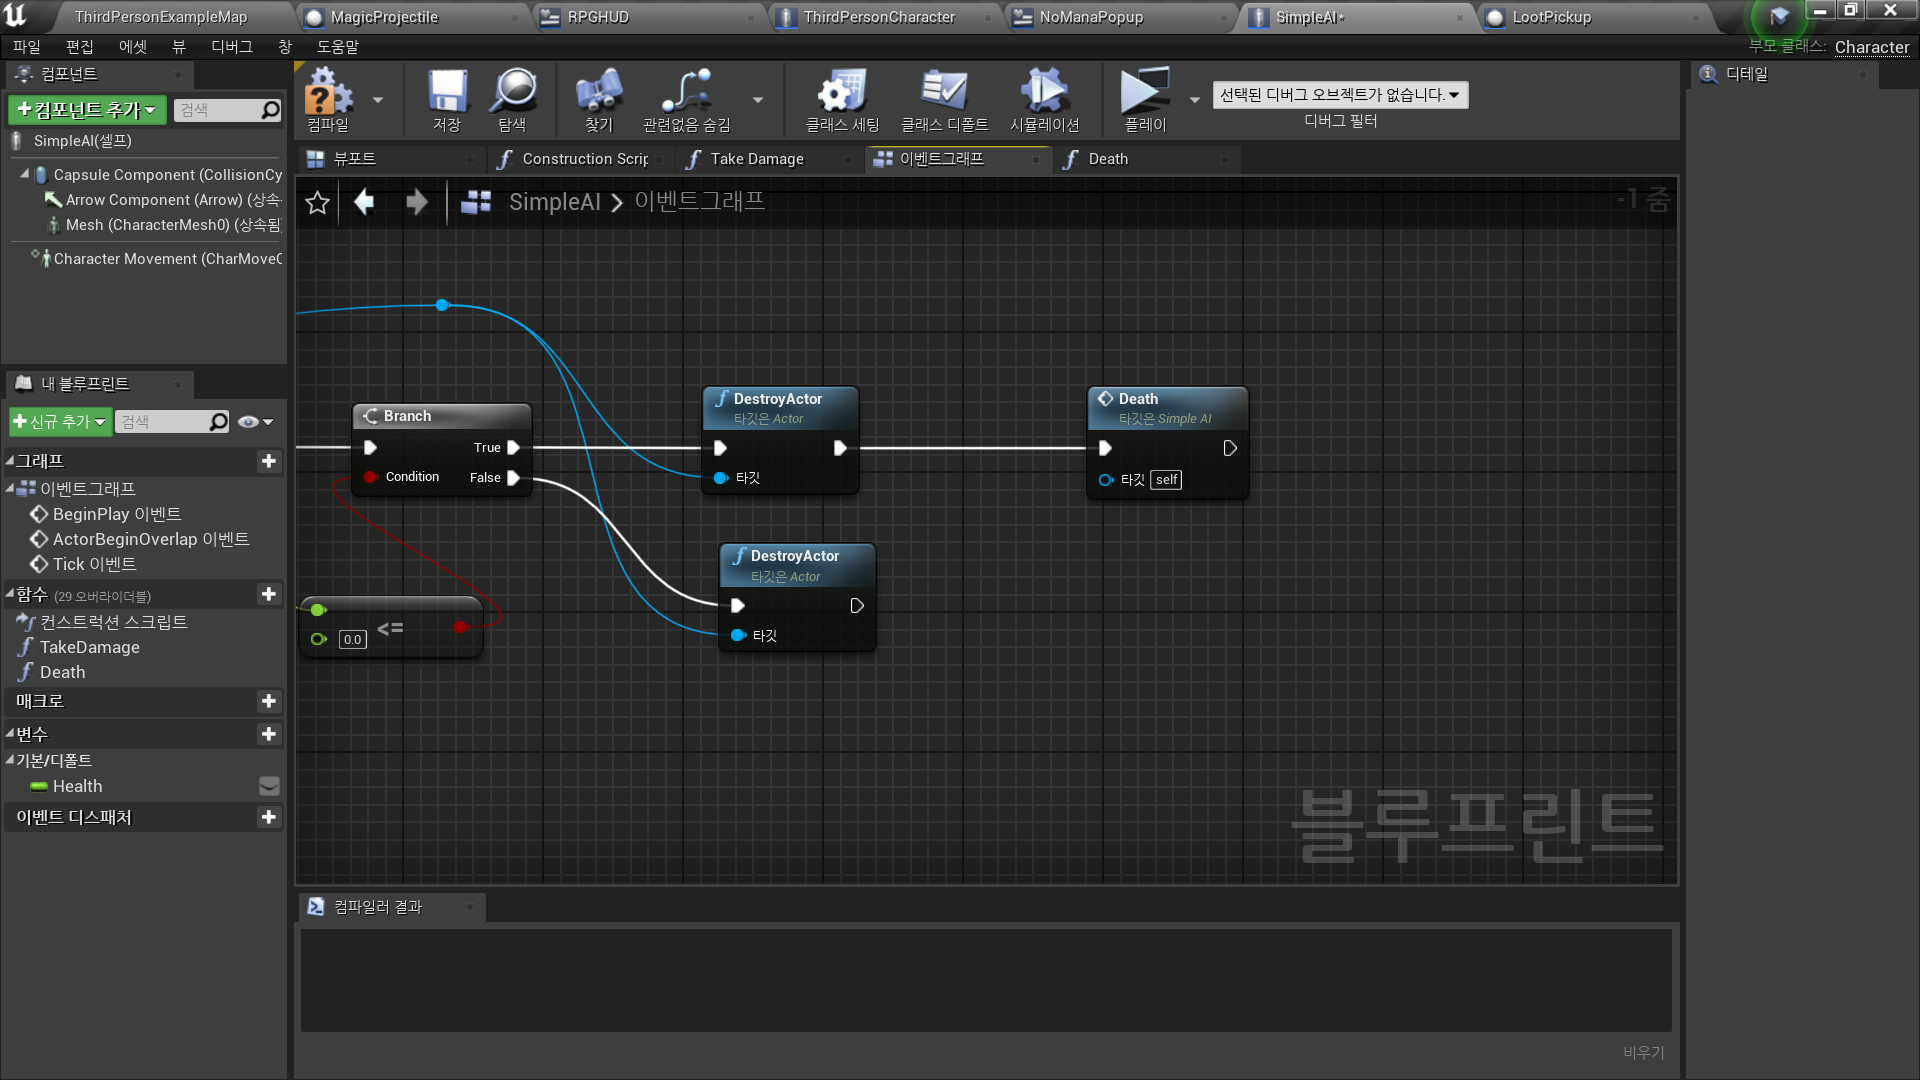Add new function with plus button

click(268, 595)
